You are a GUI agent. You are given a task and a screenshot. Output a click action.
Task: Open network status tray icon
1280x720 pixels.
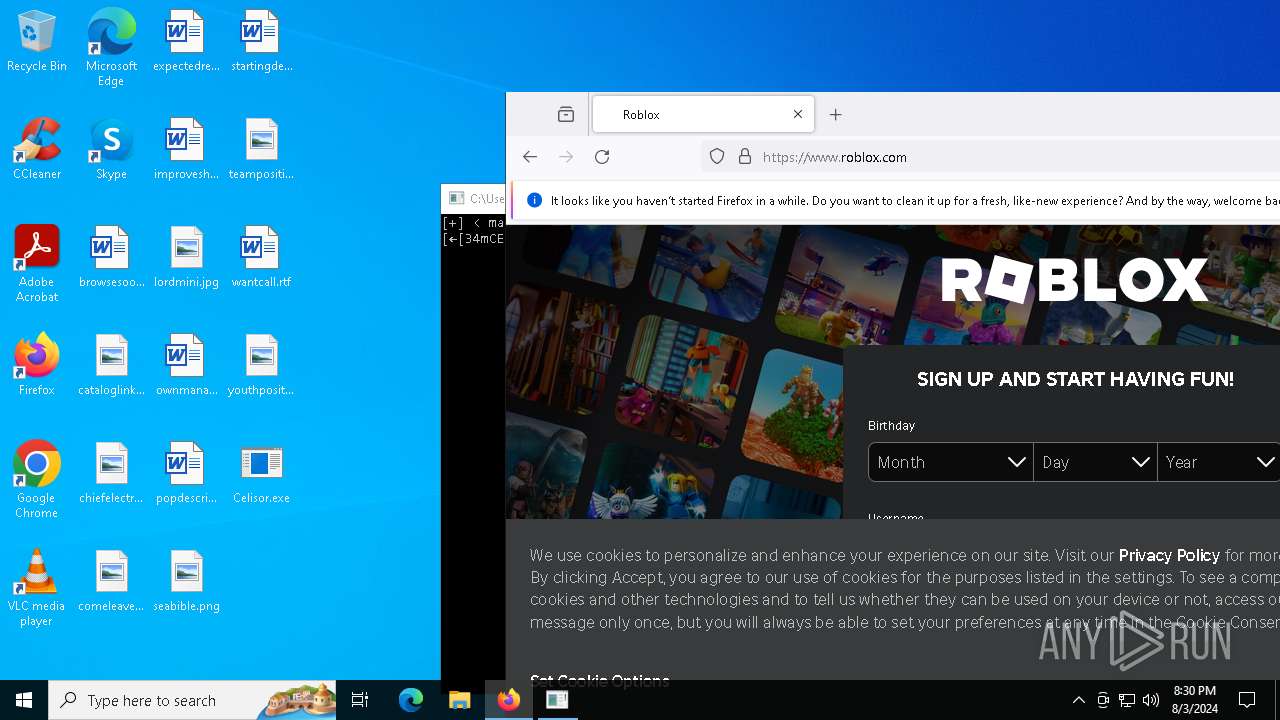coord(1127,700)
